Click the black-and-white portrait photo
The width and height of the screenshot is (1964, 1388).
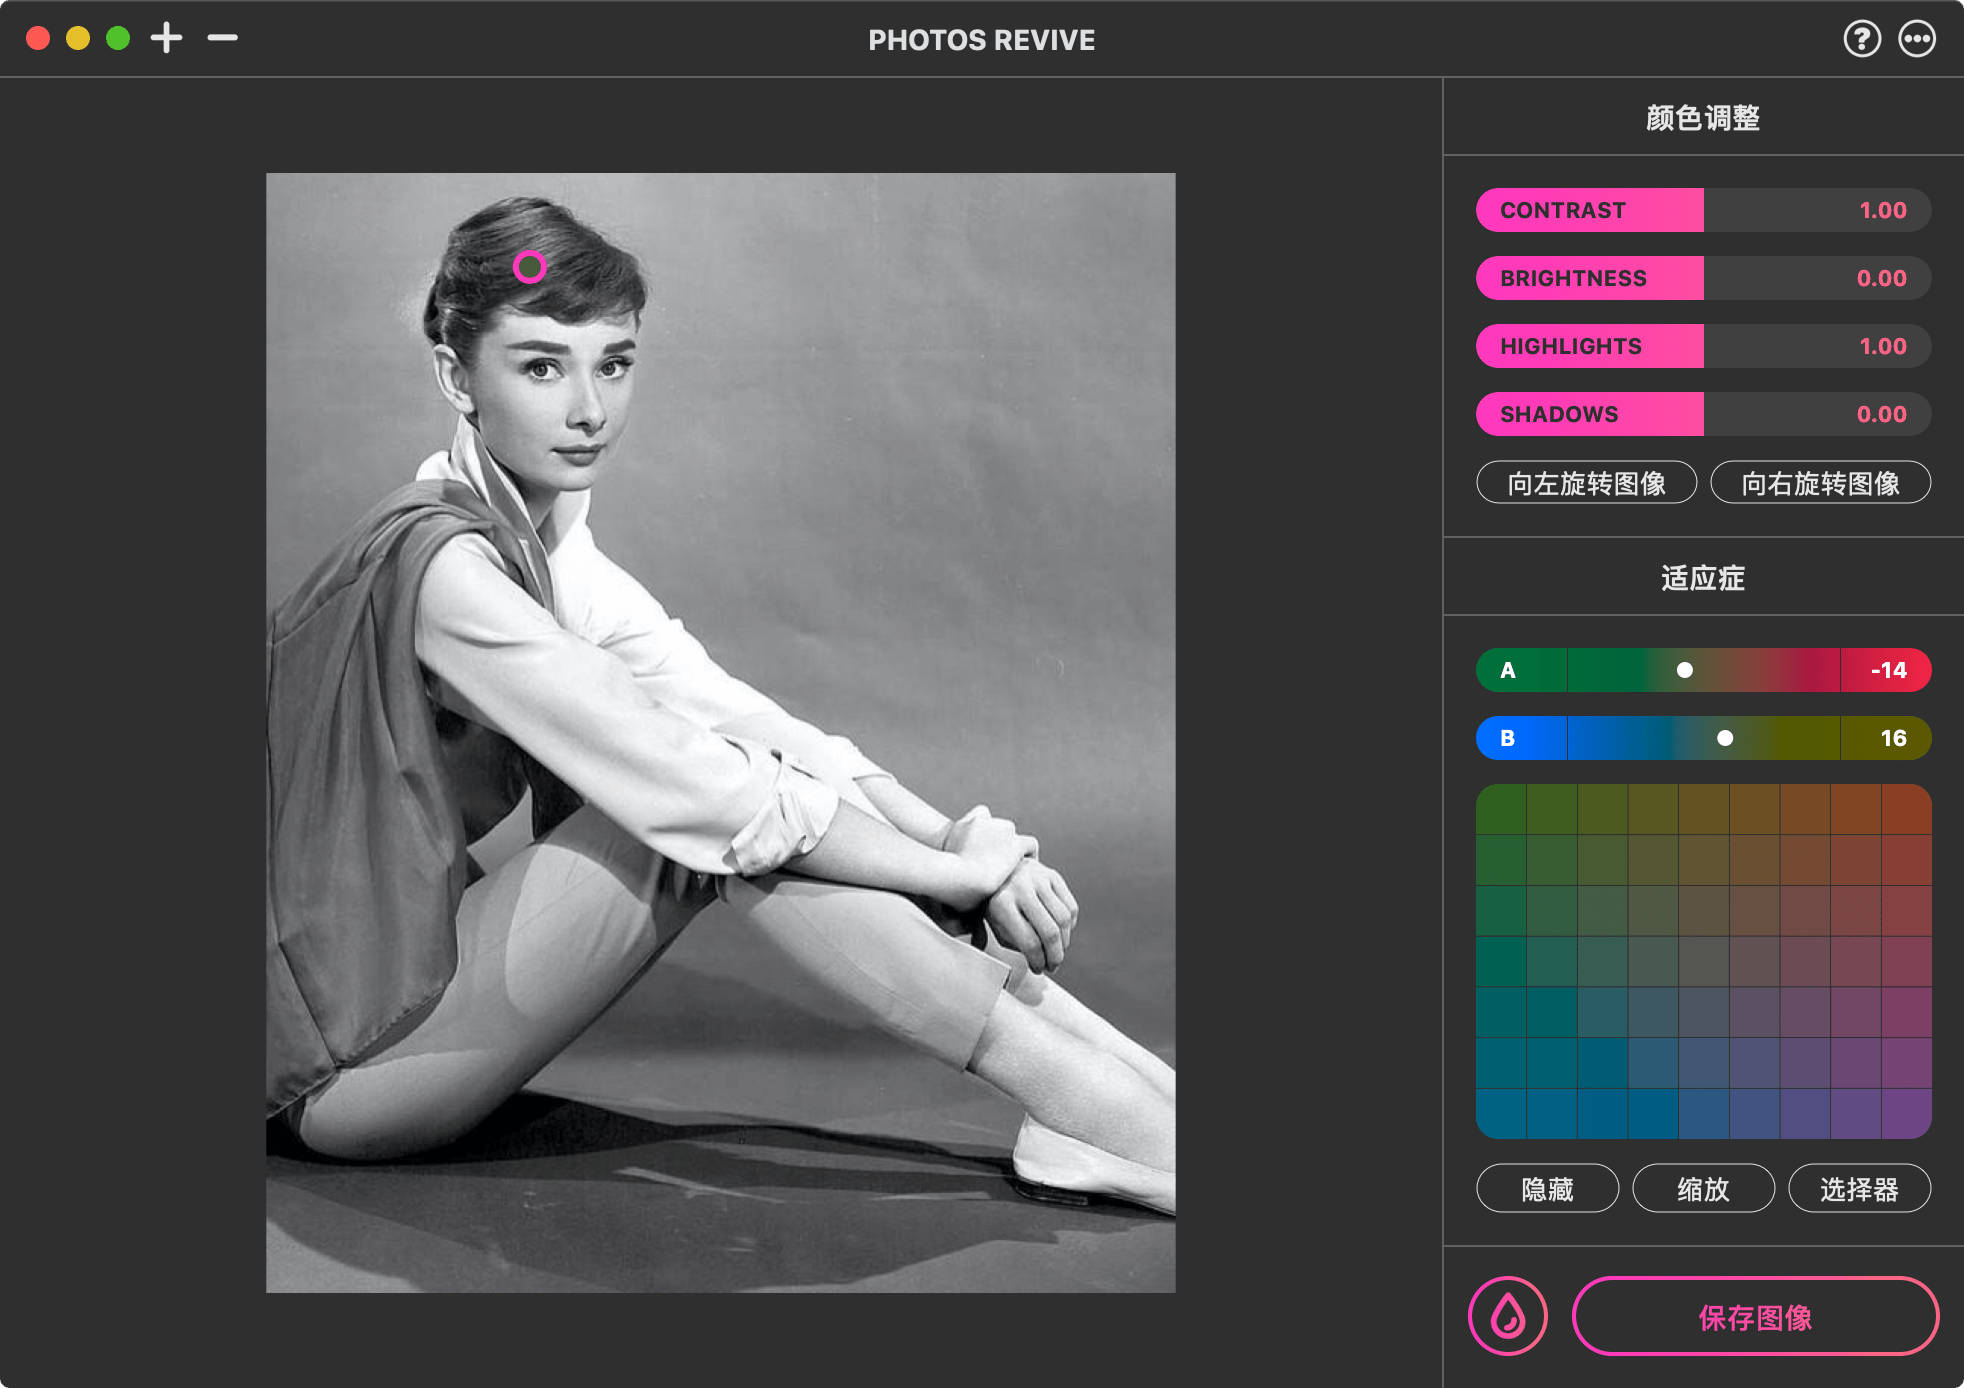pyautogui.click(x=720, y=732)
